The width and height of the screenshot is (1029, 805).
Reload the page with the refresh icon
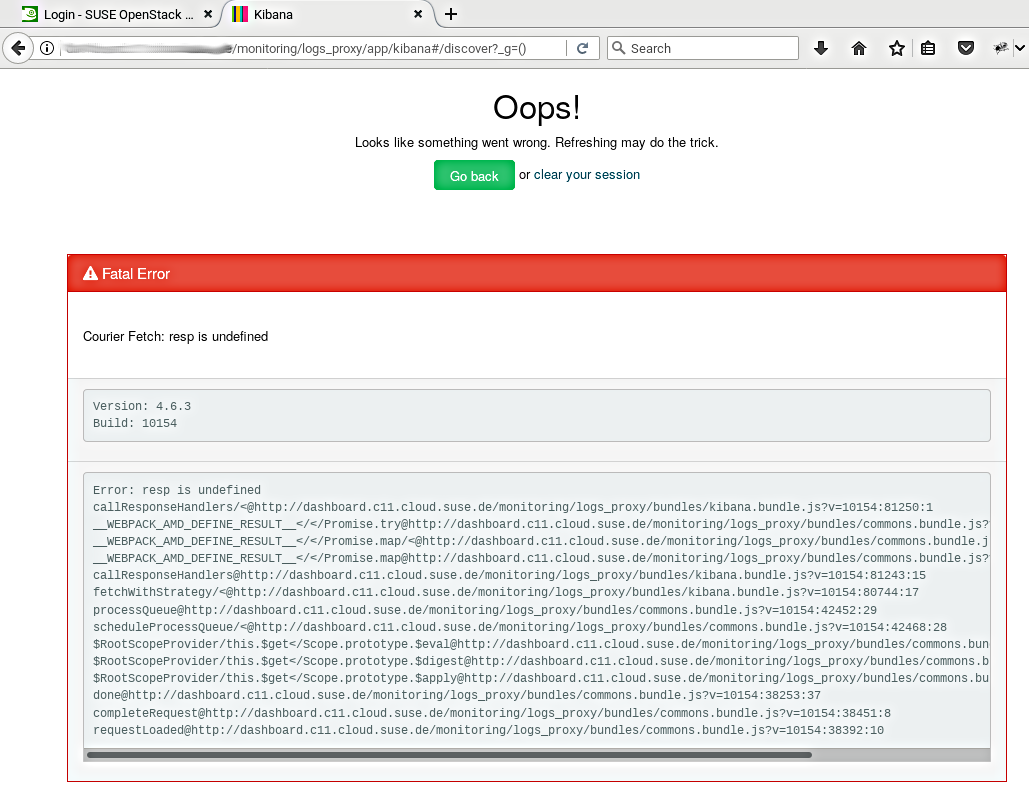(582, 48)
